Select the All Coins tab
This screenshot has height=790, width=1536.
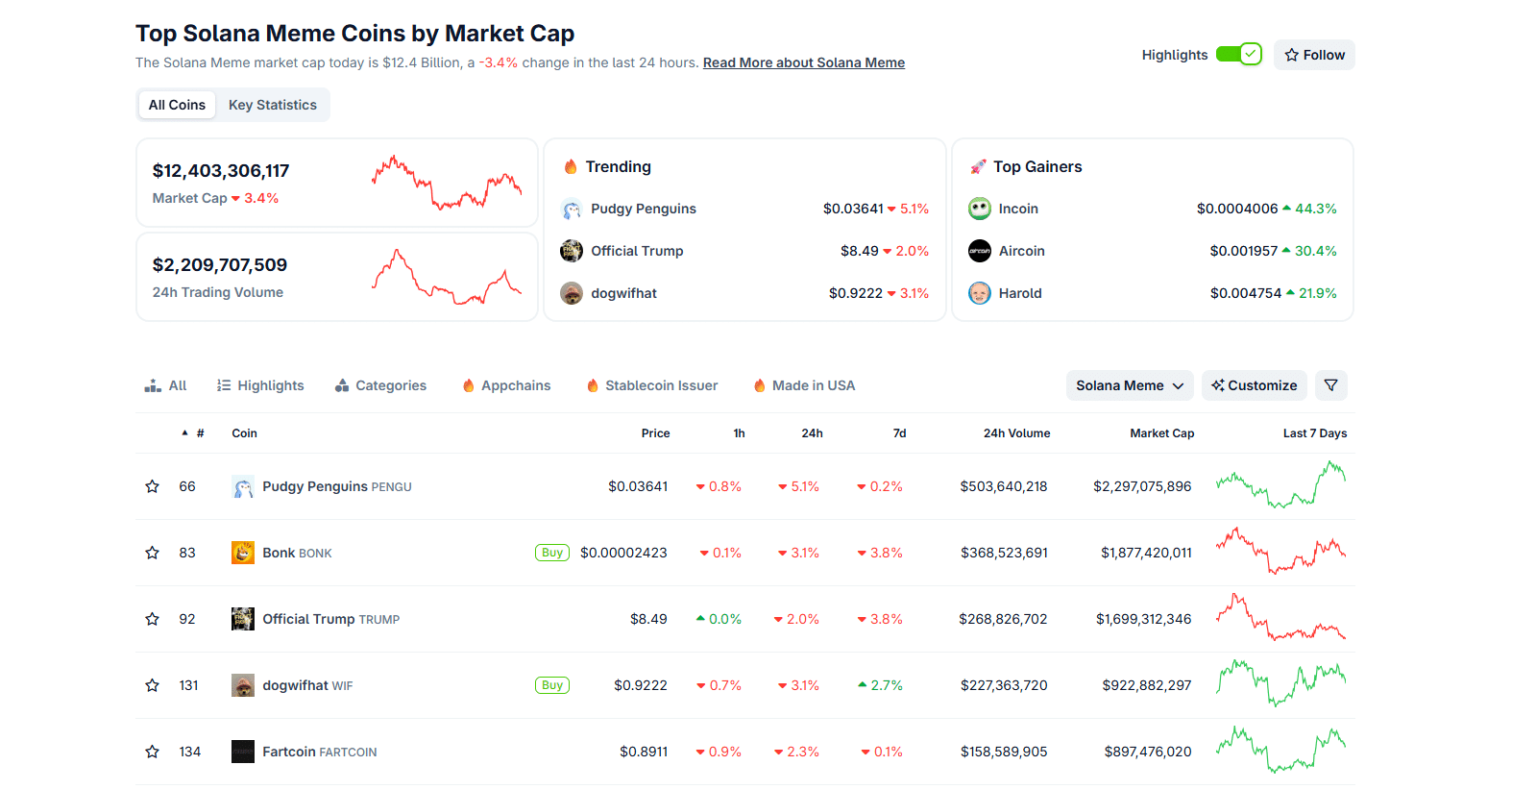pos(176,104)
